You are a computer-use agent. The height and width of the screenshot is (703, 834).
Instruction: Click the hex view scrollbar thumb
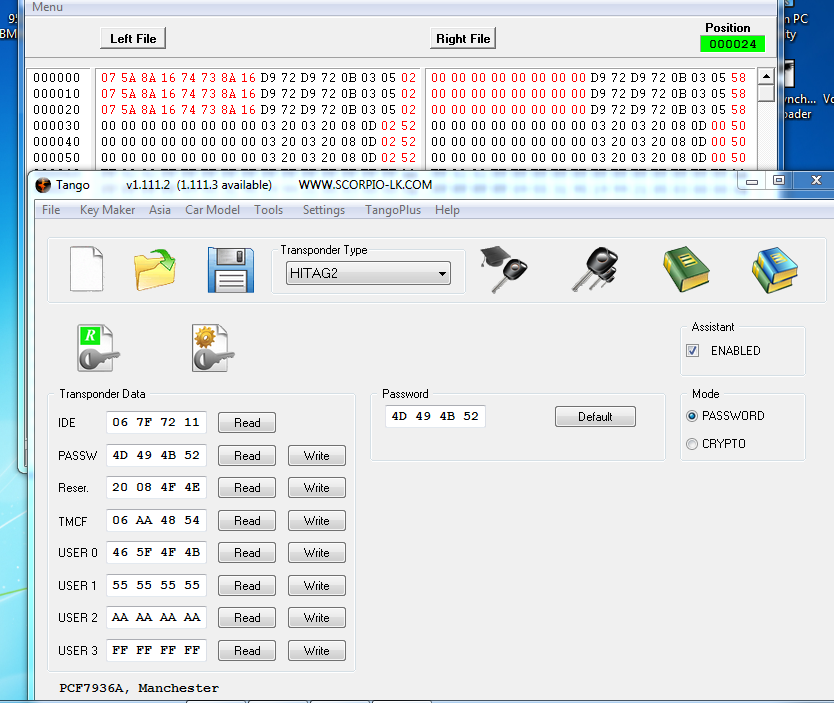pyautogui.click(x=766, y=93)
